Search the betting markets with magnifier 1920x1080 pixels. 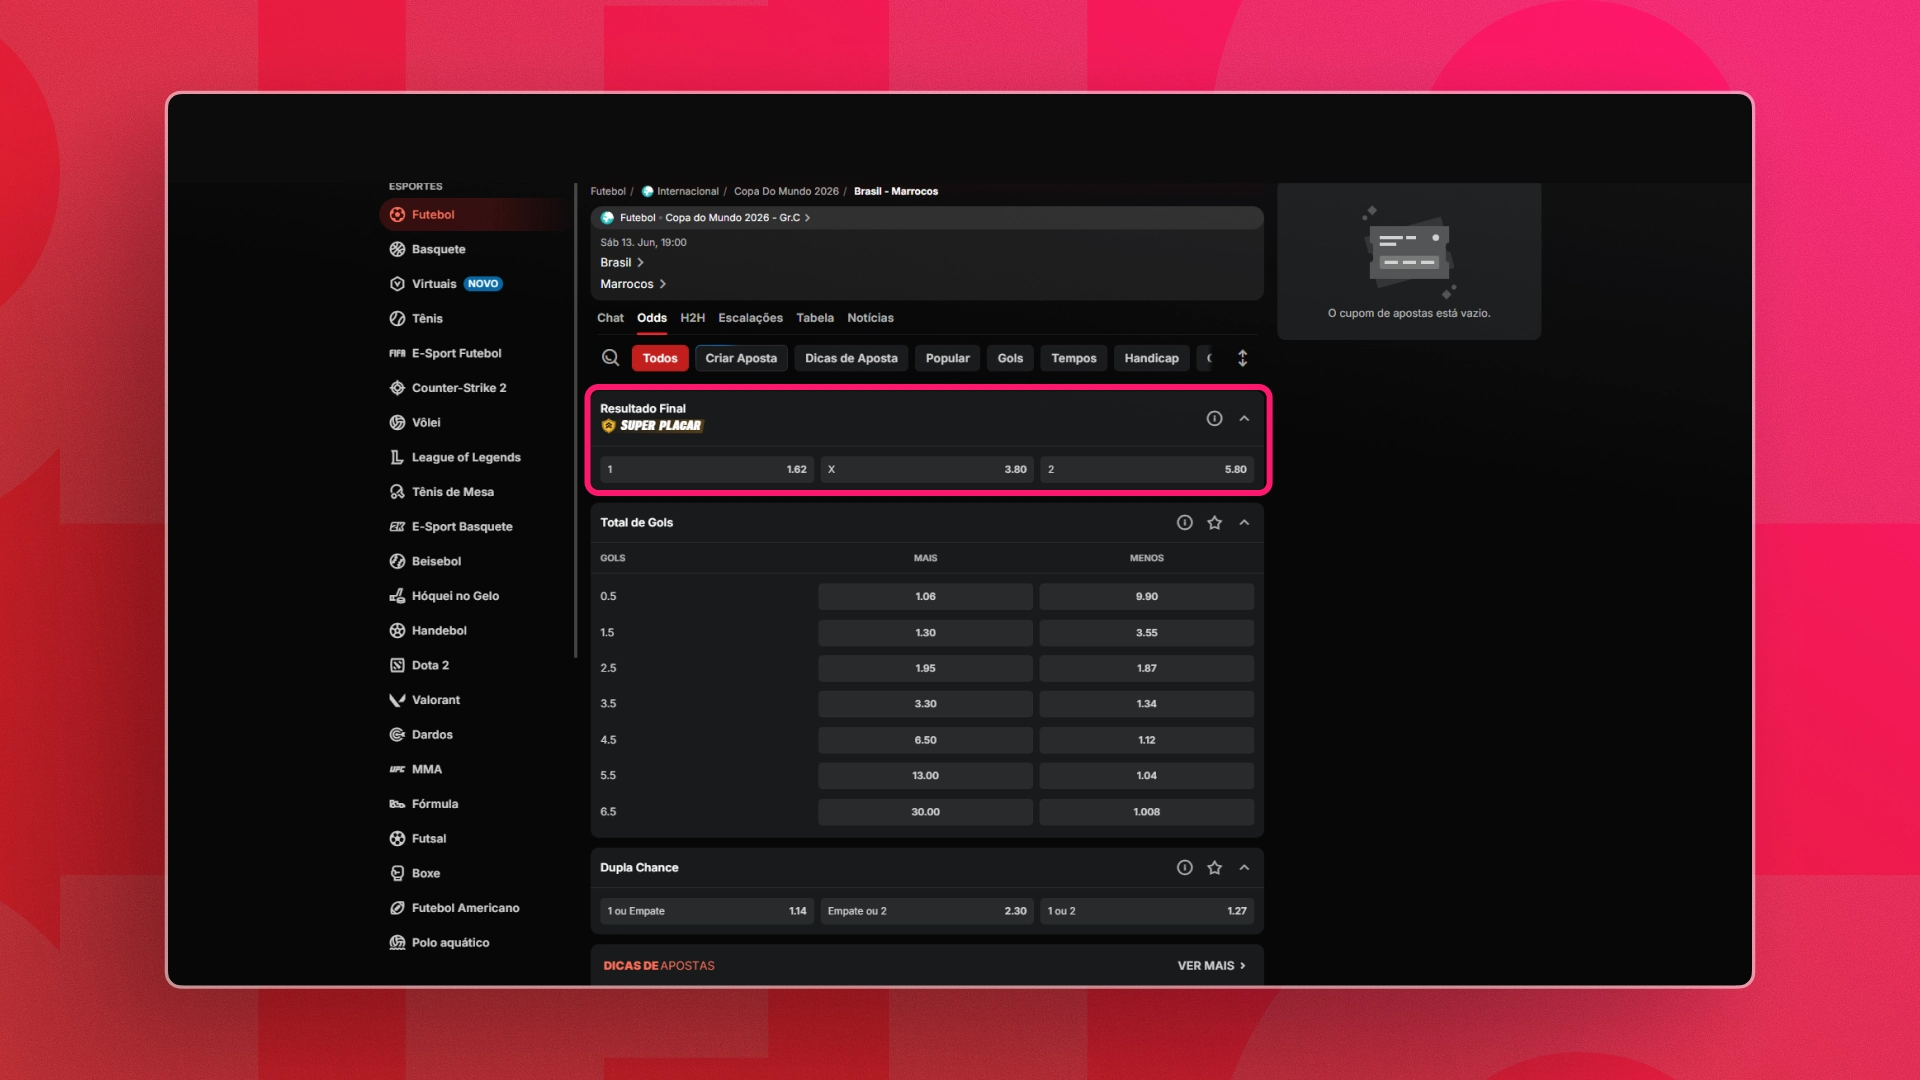pyautogui.click(x=610, y=358)
